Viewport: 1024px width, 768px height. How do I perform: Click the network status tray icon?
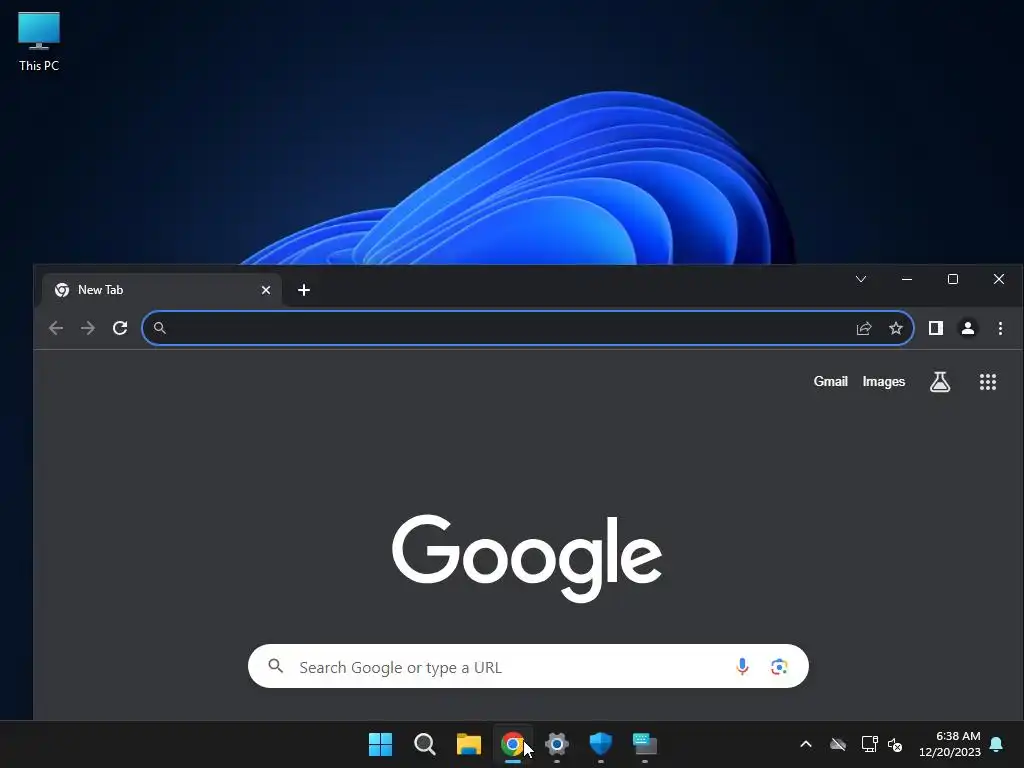click(869, 744)
